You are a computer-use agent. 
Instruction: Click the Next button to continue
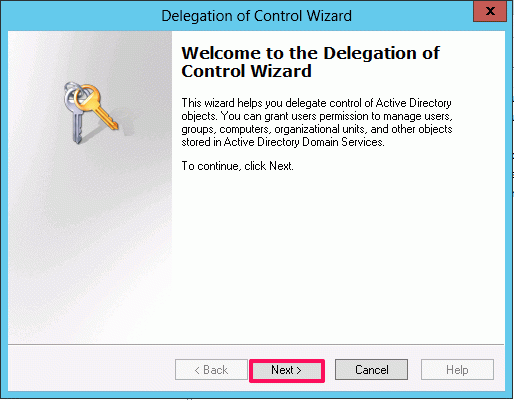coord(287,370)
